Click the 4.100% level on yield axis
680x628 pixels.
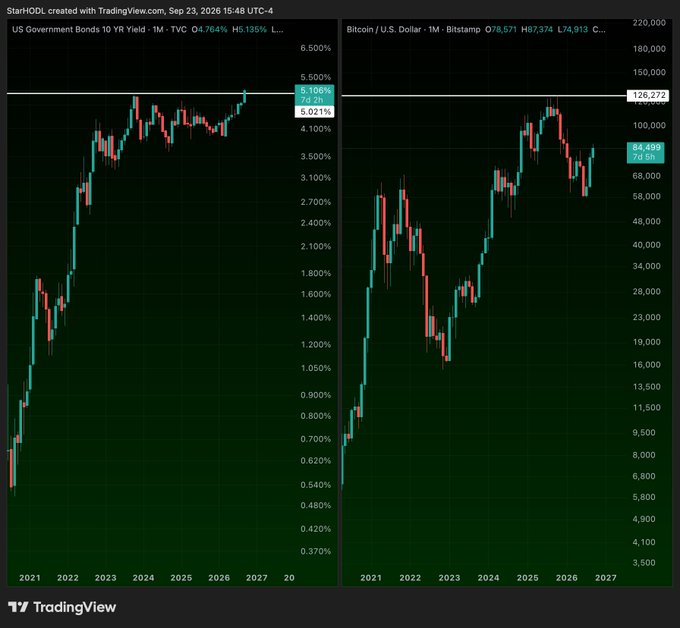(x=316, y=129)
